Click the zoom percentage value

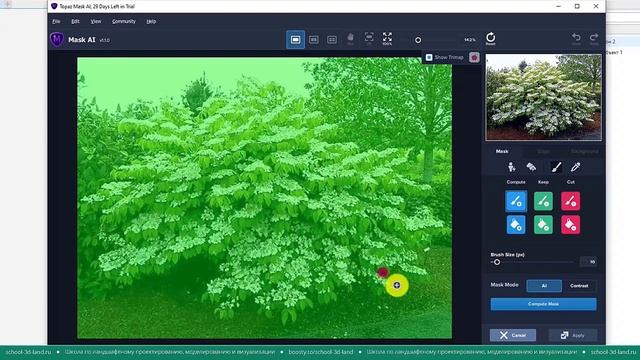(470, 40)
